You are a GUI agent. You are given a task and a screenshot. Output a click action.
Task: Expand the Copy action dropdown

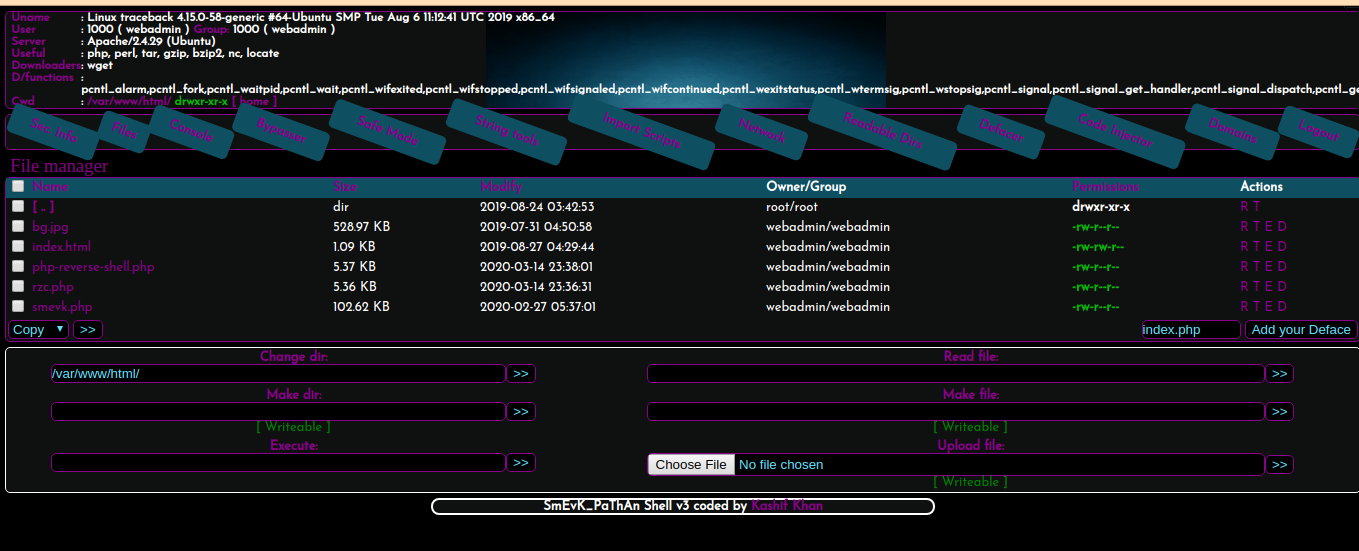click(39, 329)
